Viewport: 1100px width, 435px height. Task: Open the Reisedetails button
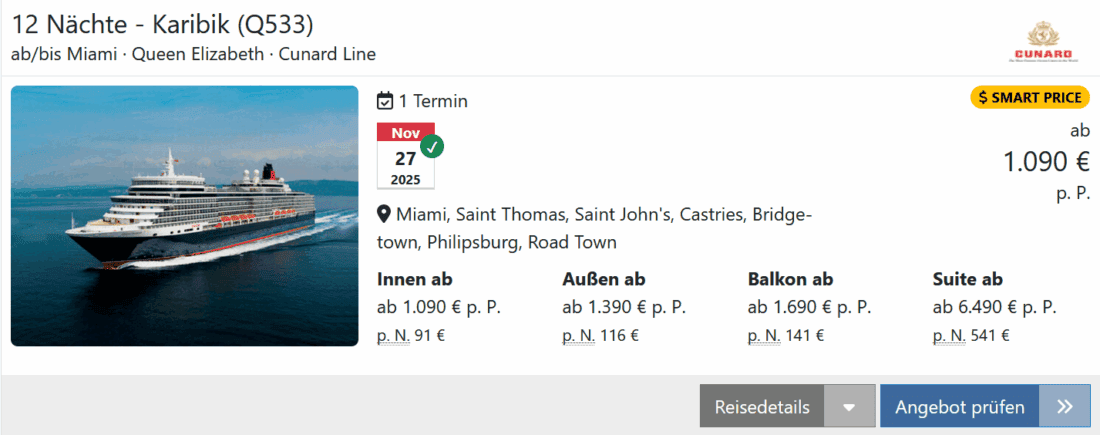pos(762,406)
